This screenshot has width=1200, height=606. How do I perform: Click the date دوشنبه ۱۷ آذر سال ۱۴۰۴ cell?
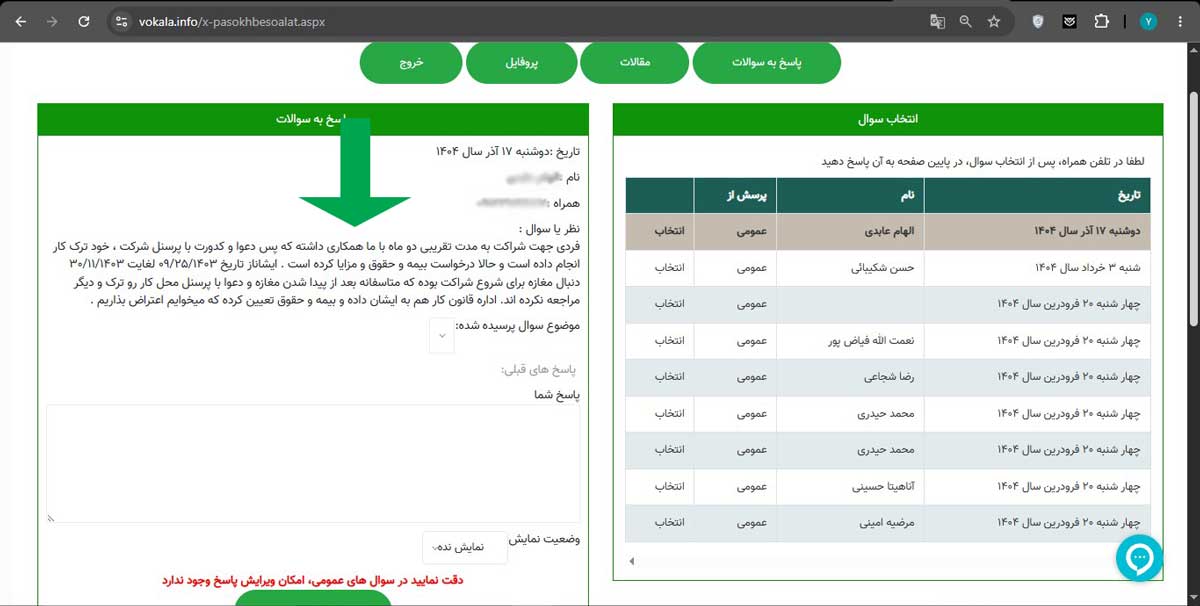1038,231
